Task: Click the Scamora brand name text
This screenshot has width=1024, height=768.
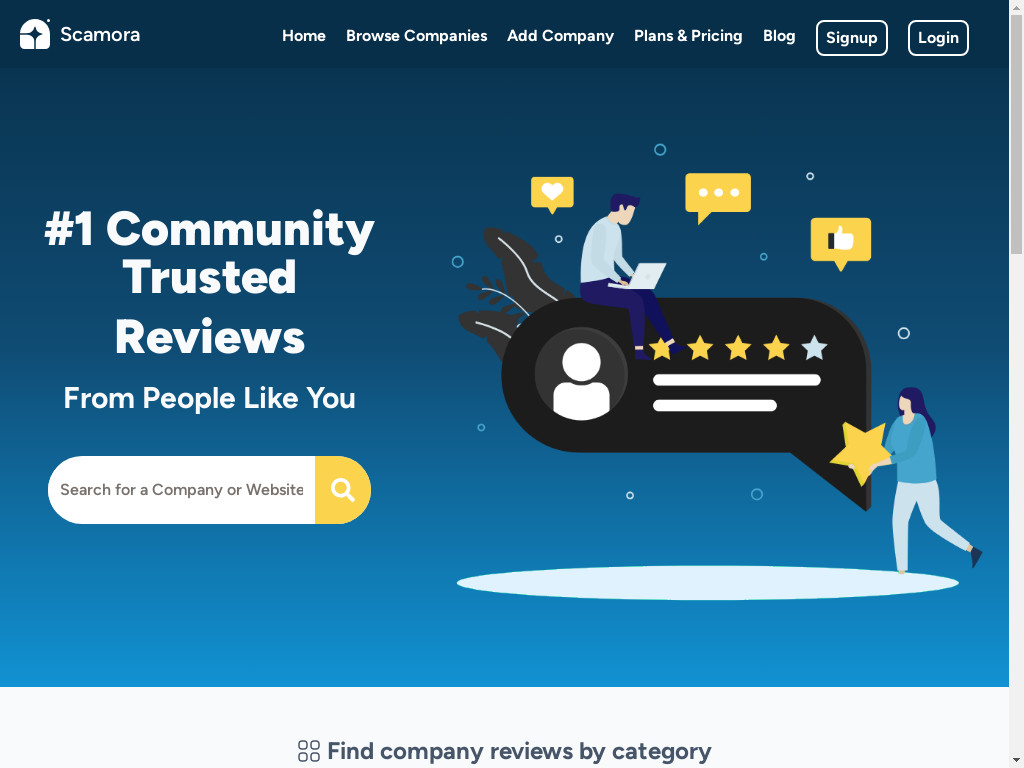Action: 100,35
